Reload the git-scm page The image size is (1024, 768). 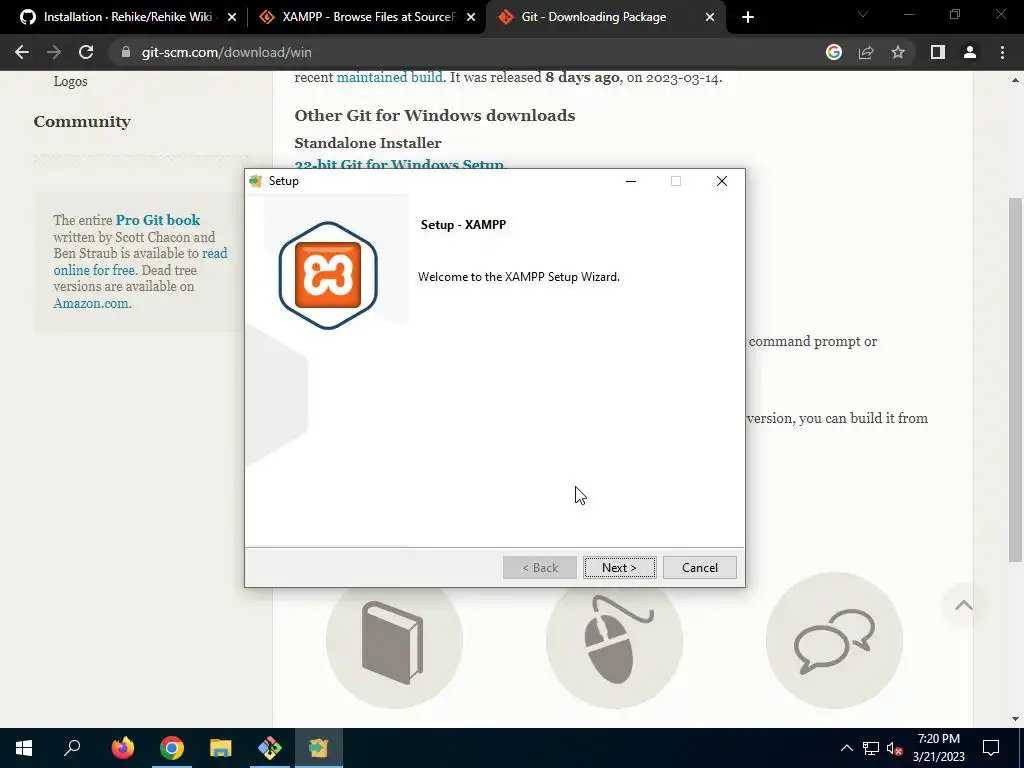(x=86, y=52)
